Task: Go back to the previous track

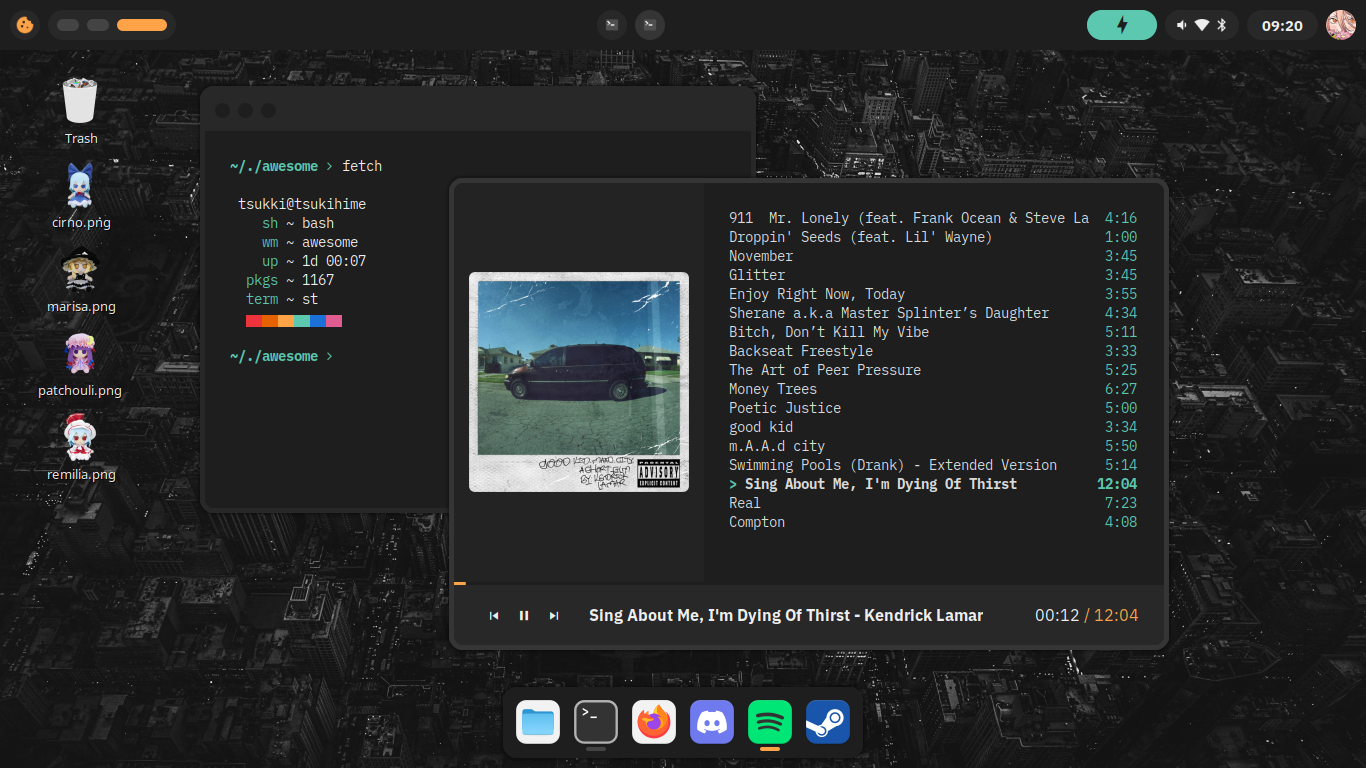Action: [x=494, y=616]
